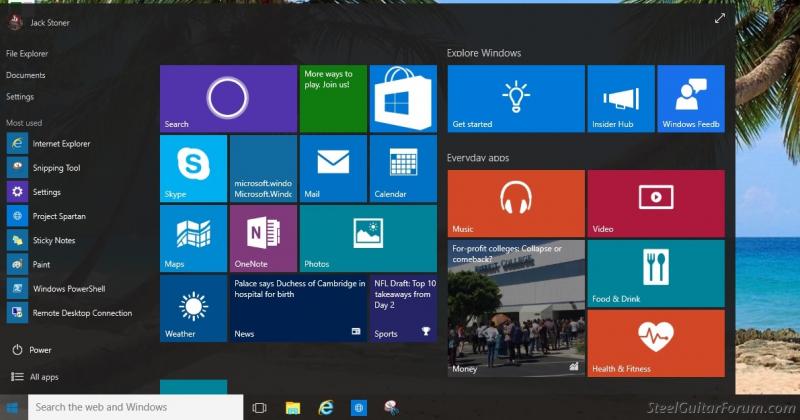Launch the Skype tile
Viewport: 800px width, 420px height.
tap(193, 168)
